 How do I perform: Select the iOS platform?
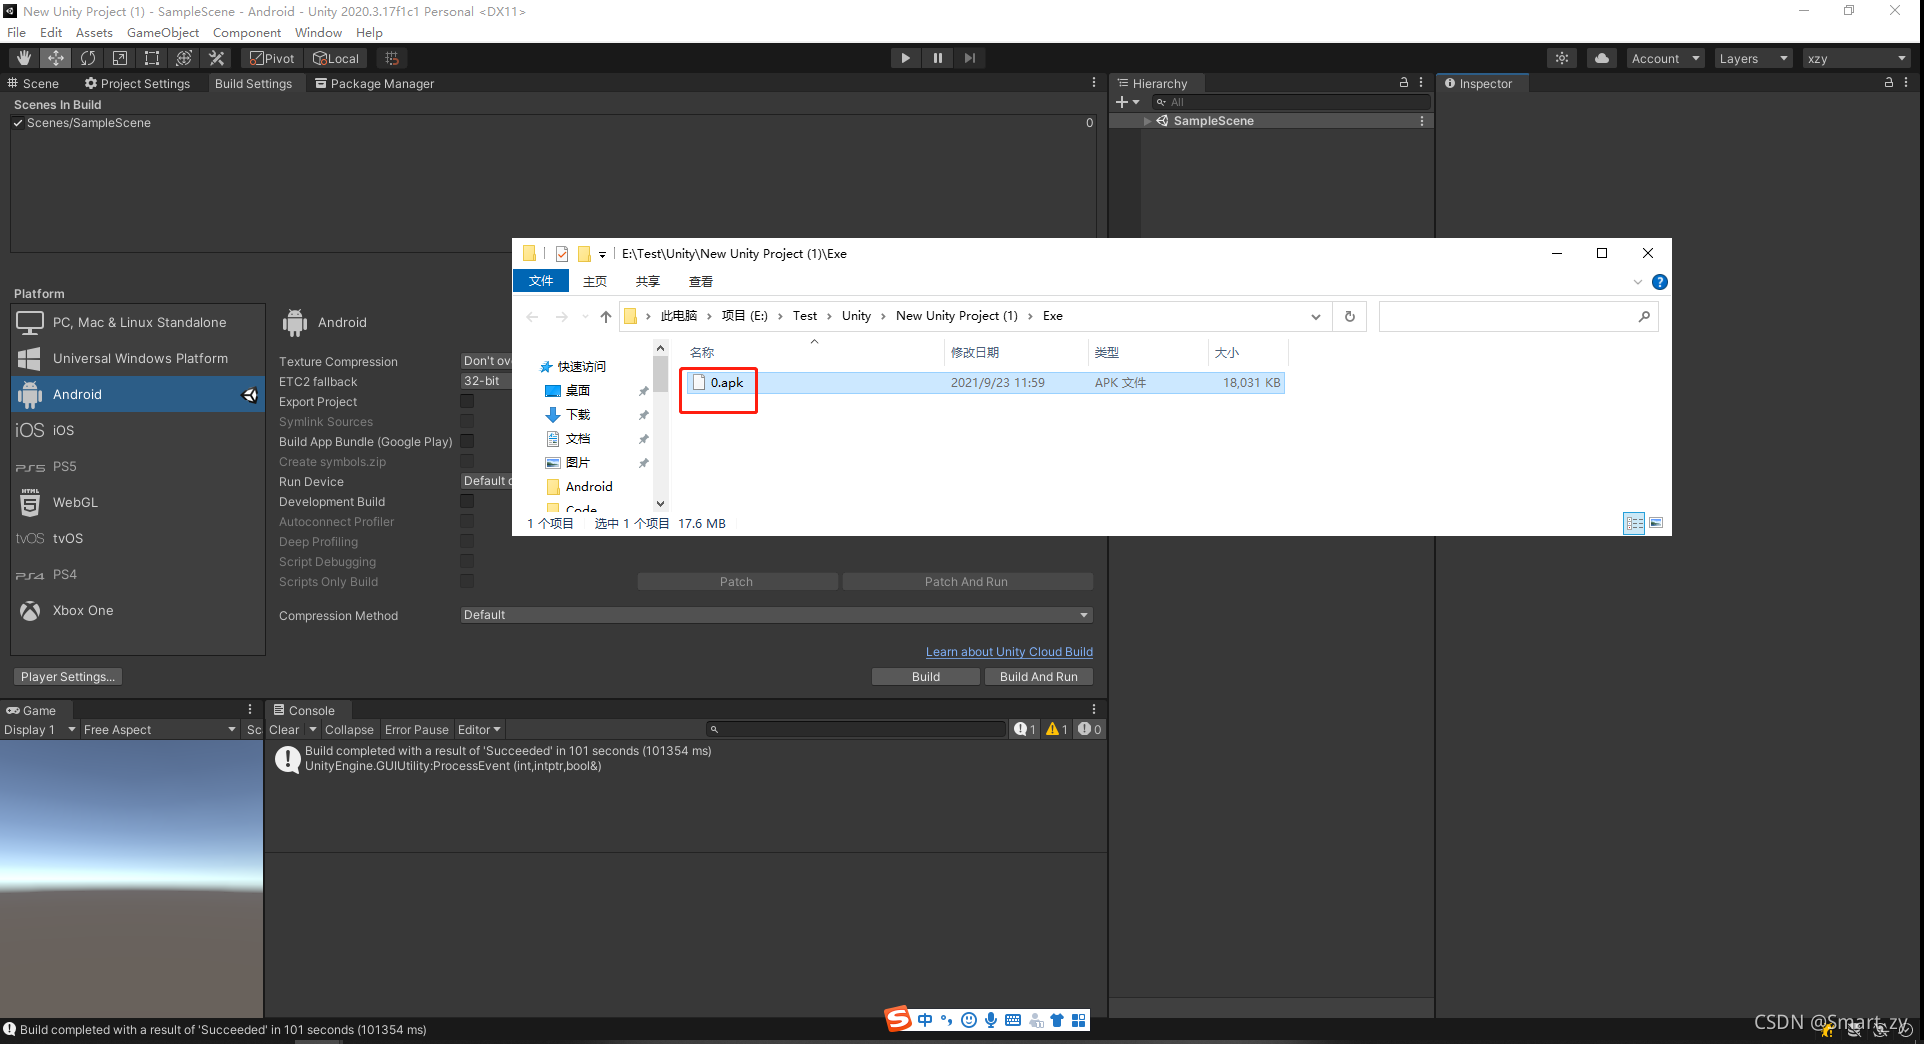click(138, 430)
